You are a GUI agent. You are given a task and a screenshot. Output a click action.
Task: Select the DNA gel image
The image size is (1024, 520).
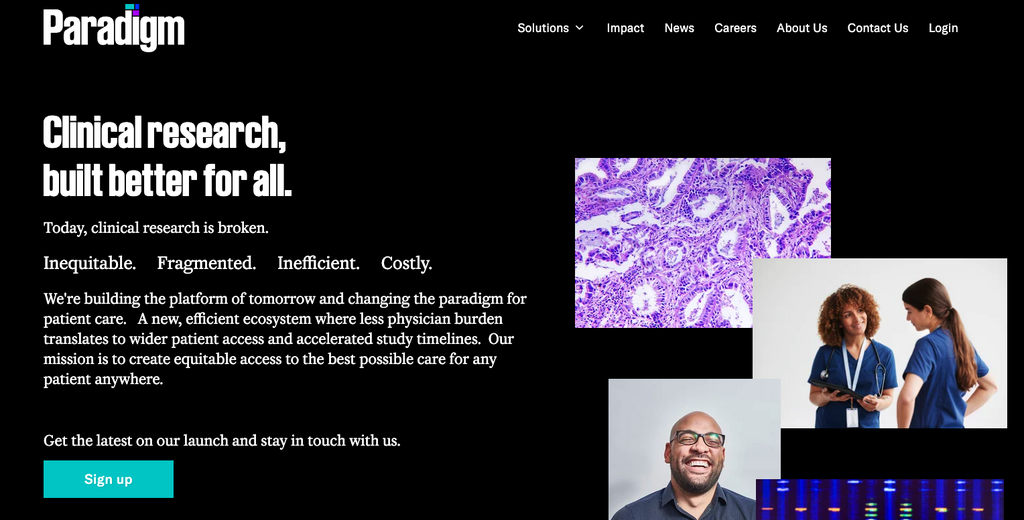tap(880, 500)
